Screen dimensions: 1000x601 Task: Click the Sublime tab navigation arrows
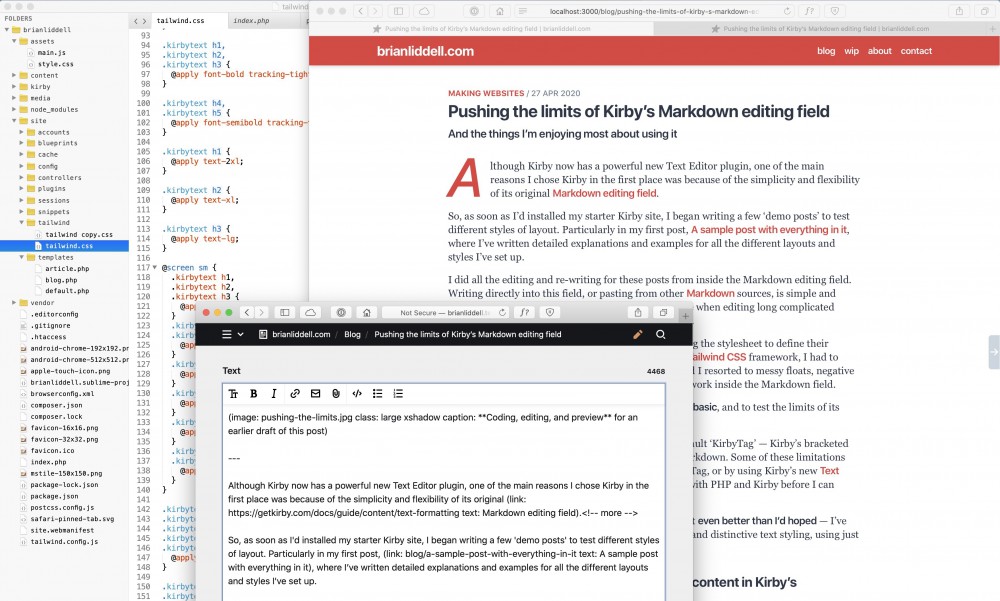coord(140,21)
